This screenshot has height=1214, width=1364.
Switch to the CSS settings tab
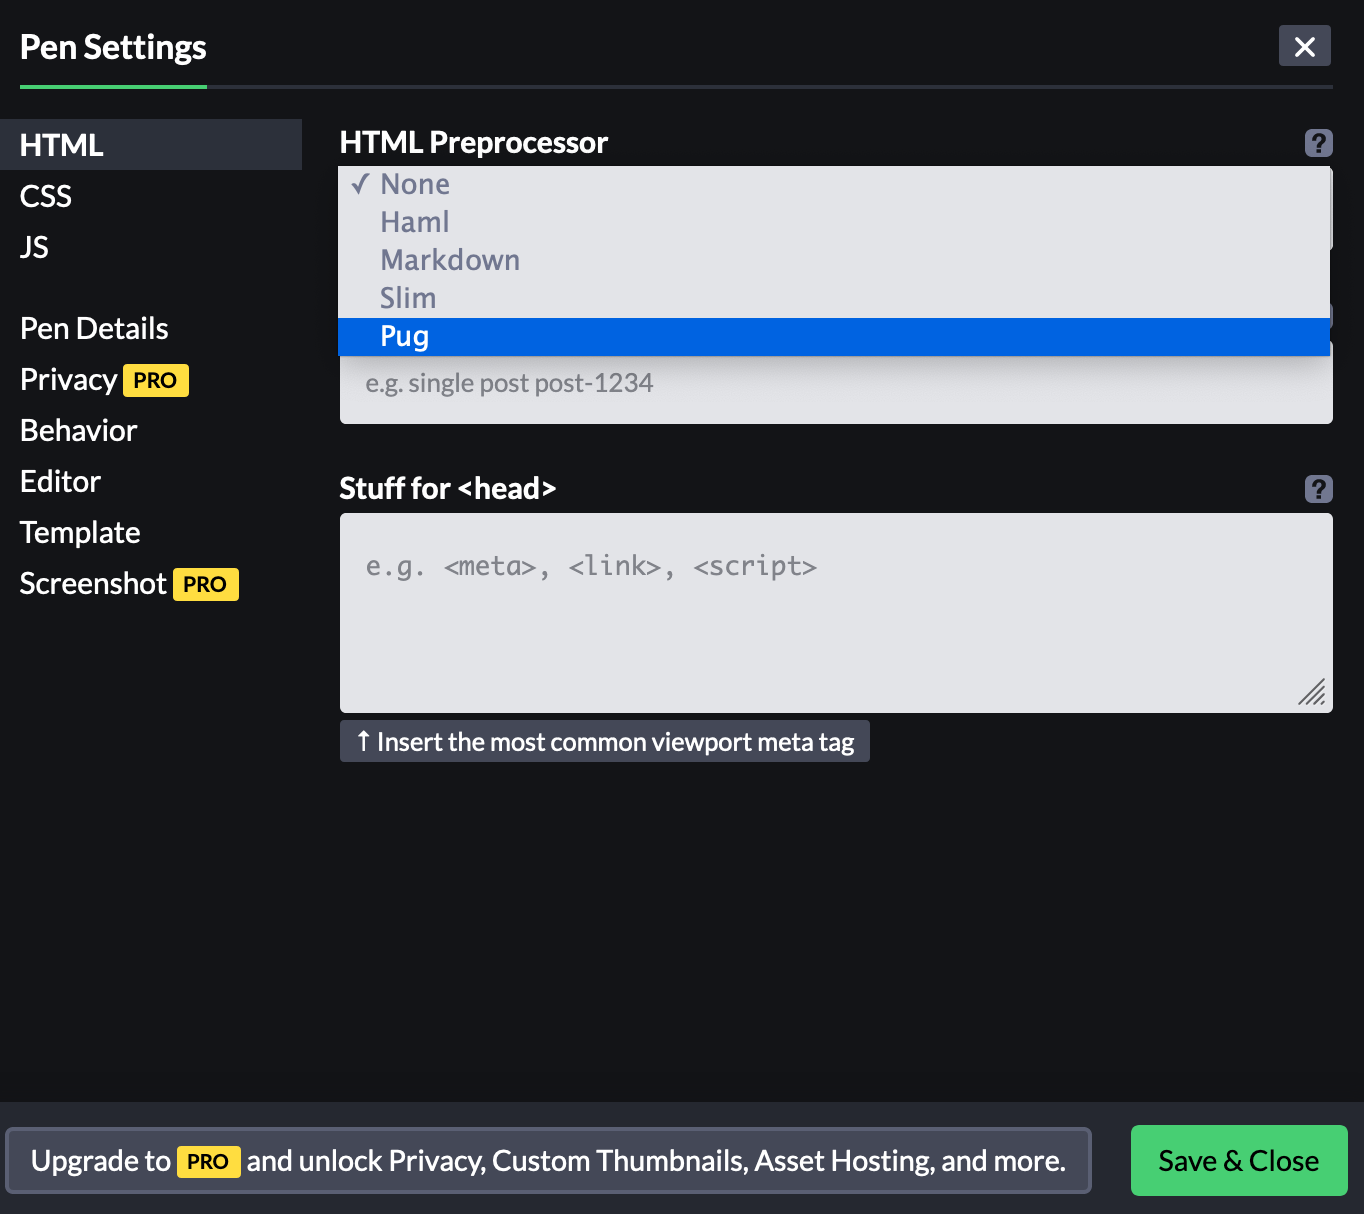(x=46, y=196)
